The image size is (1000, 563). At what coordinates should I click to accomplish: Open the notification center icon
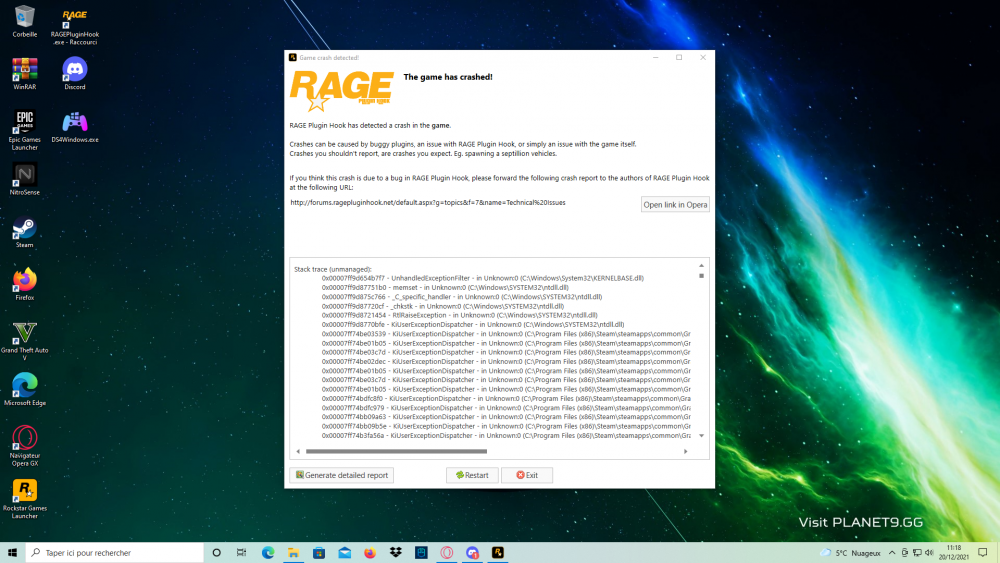[x=983, y=552]
